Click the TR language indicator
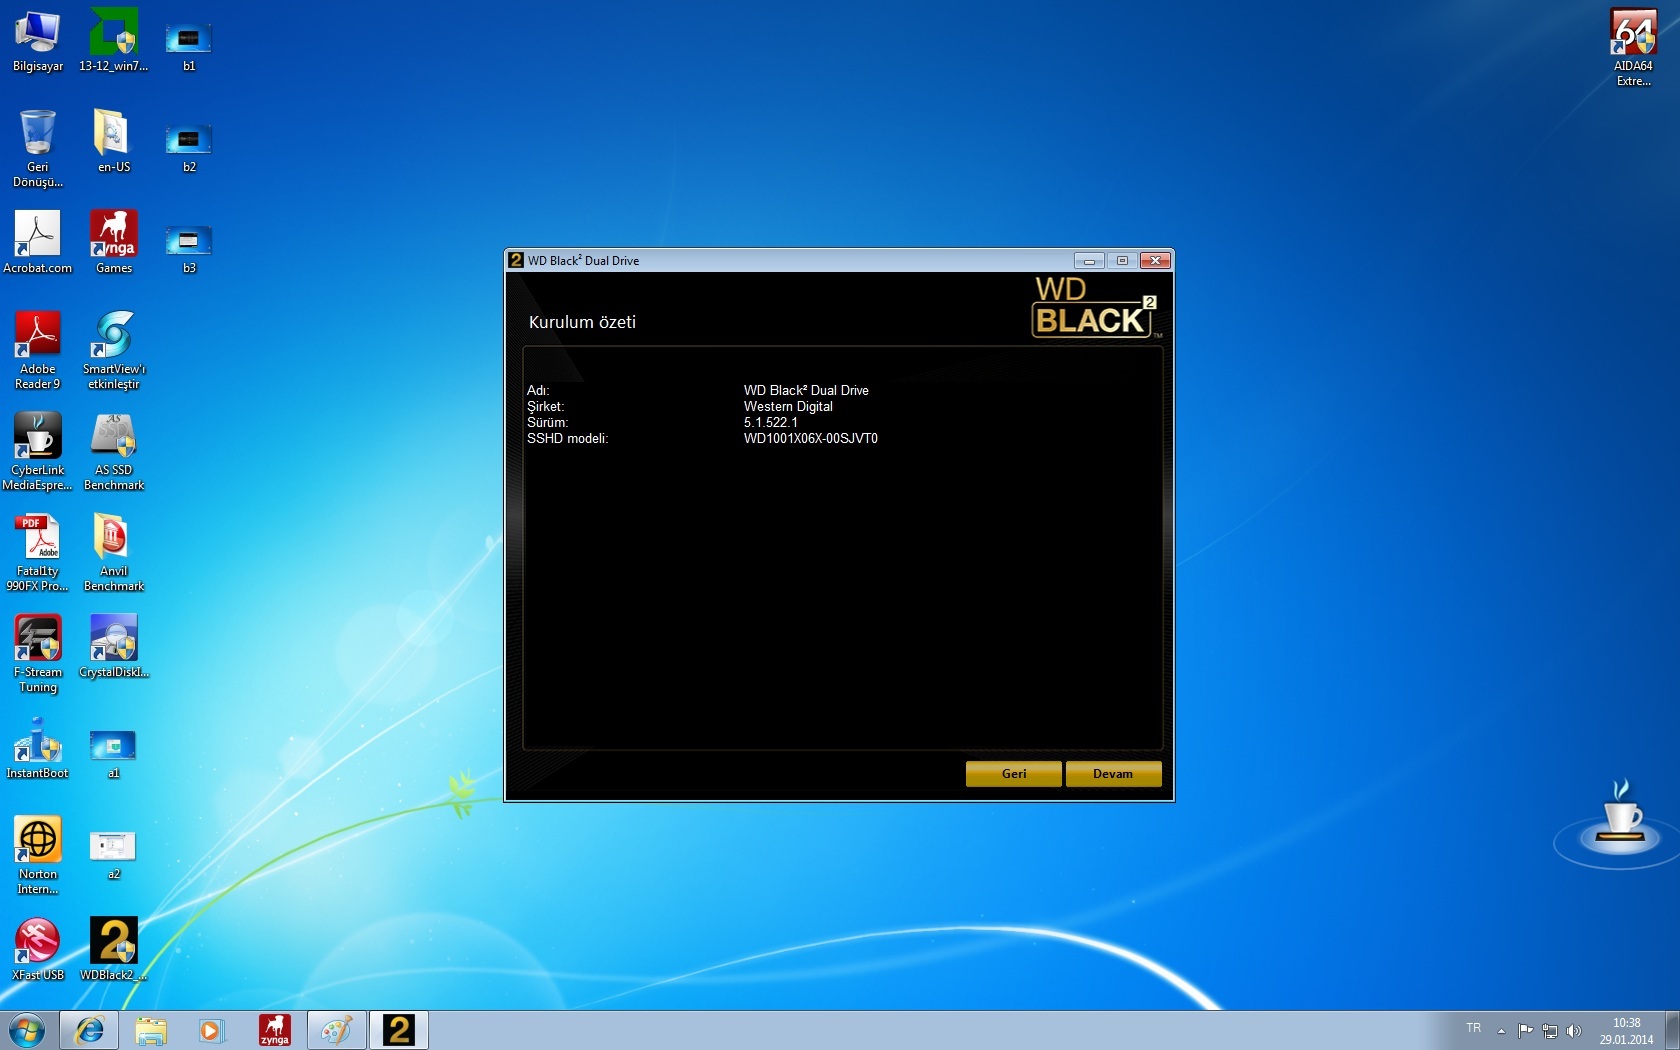The height and width of the screenshot is (1050, 1680). tap(1473, 1029)
